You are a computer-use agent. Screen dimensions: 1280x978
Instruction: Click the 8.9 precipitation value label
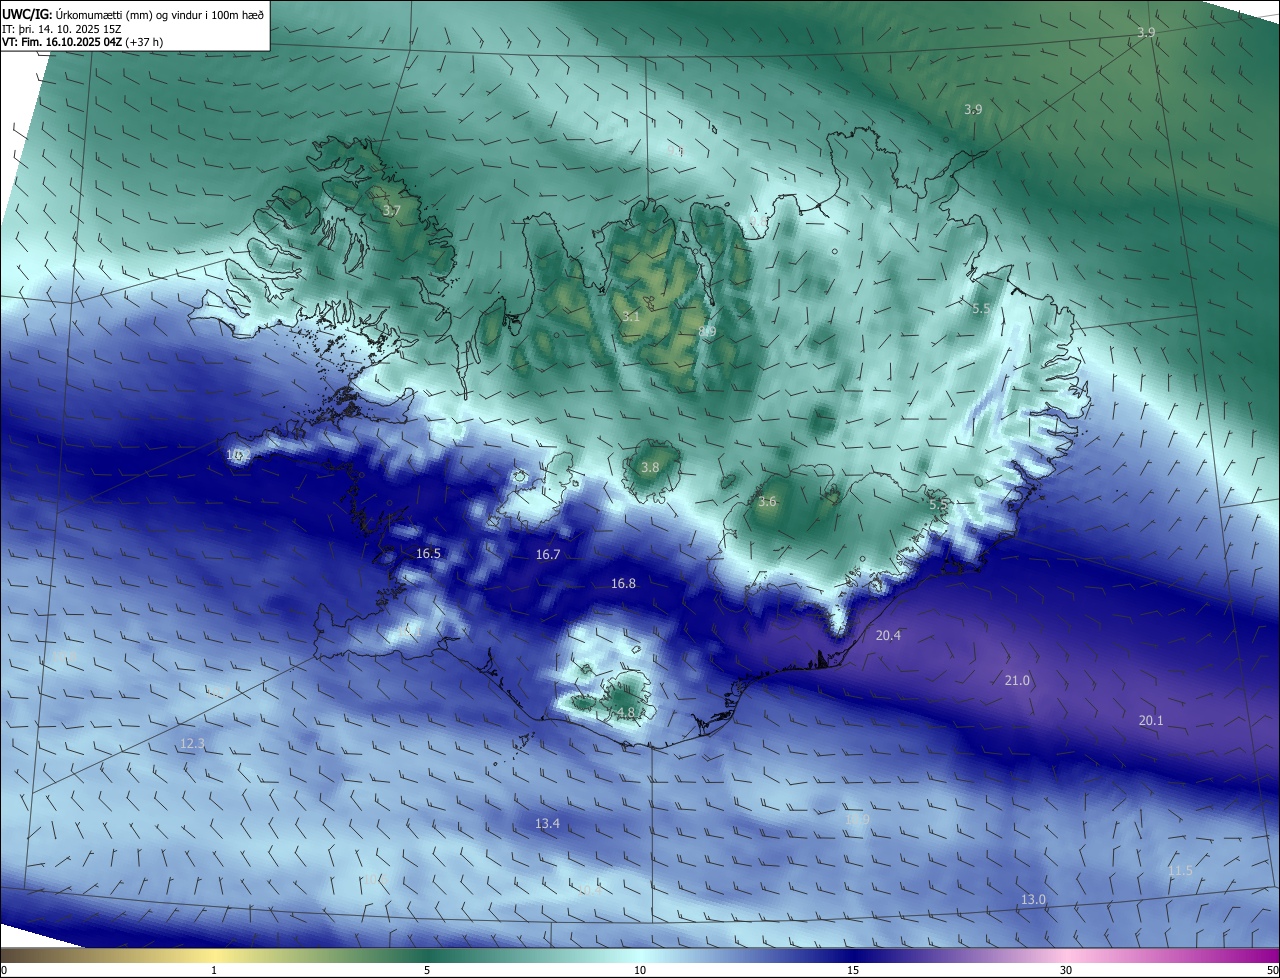click(x=707, y=332)
